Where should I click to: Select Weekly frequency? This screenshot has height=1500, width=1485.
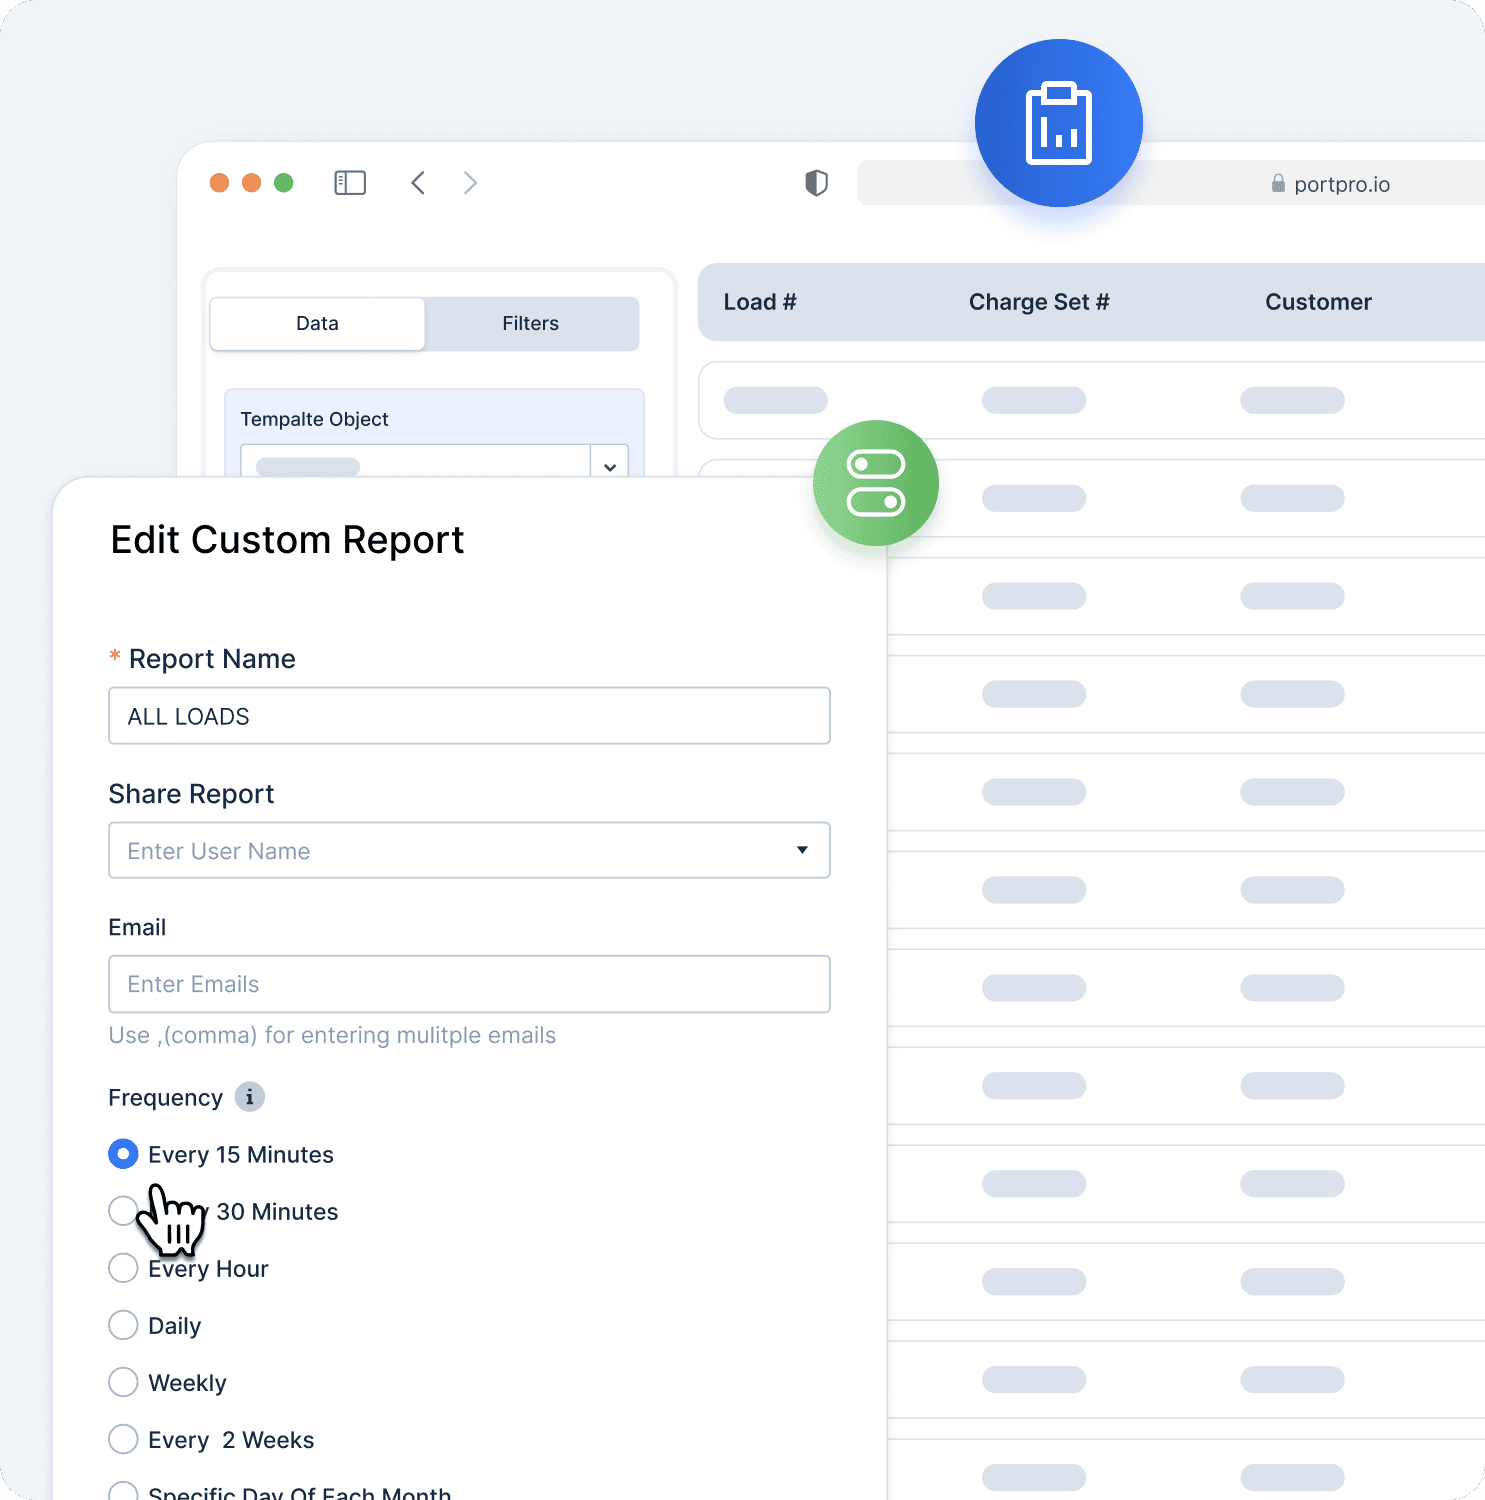tap(123, 1382)
